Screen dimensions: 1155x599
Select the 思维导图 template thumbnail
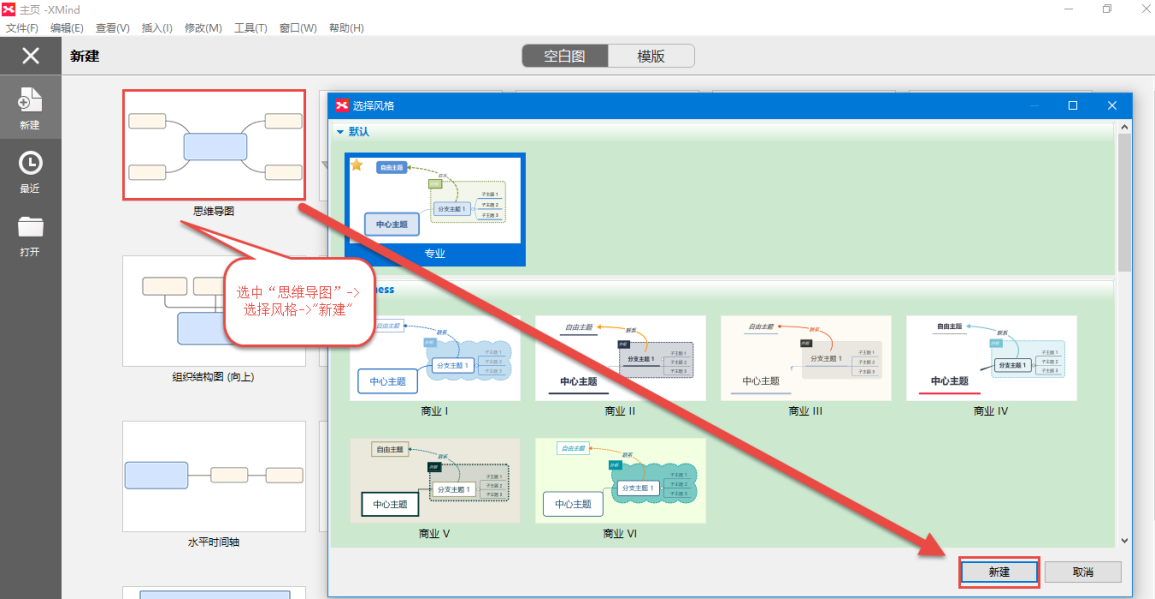214,145
